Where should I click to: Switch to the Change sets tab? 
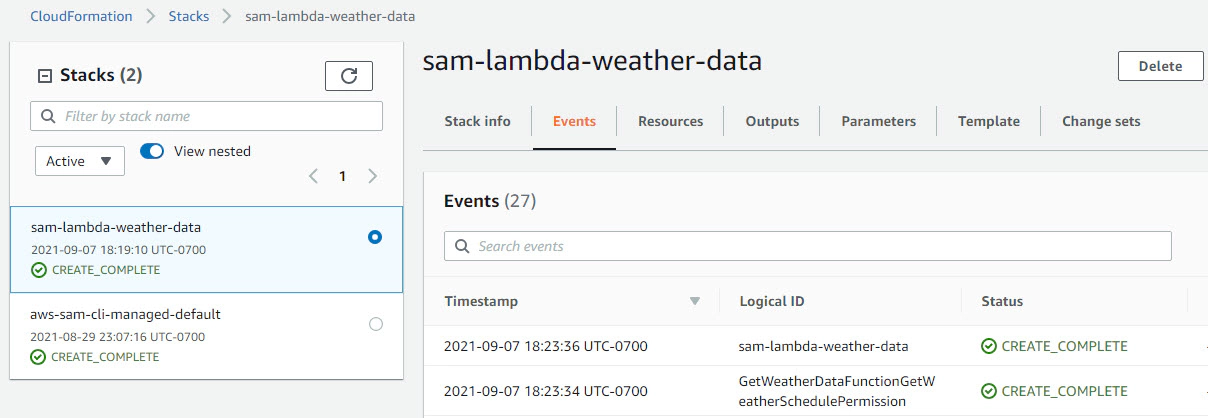[x=1101, y=122]
